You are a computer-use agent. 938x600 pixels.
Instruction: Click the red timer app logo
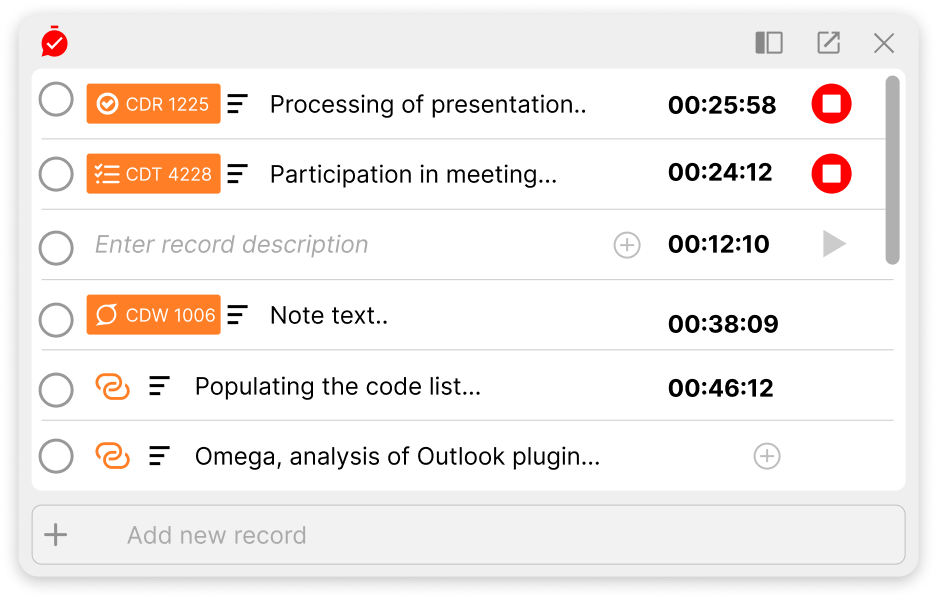click(x=54, y=42)
